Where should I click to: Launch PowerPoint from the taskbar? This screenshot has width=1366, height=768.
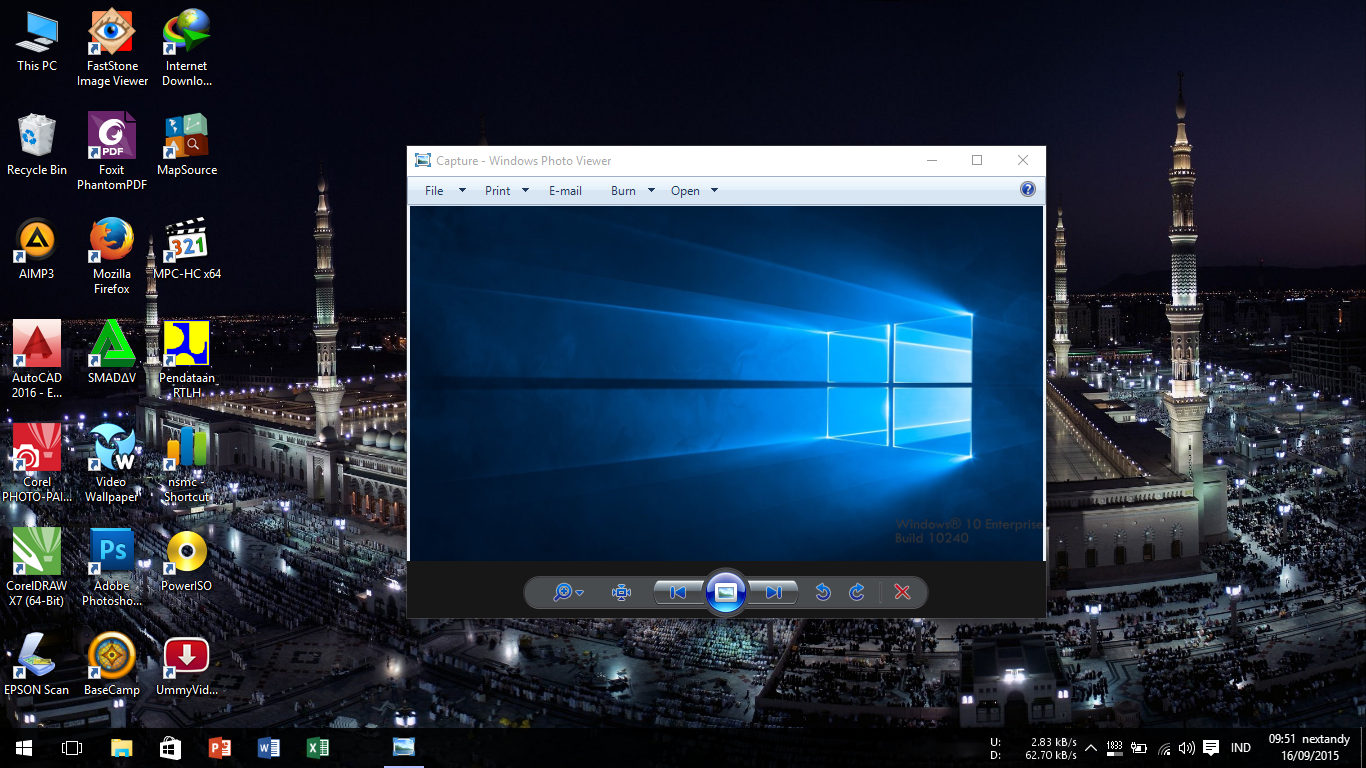coord(219,748)
